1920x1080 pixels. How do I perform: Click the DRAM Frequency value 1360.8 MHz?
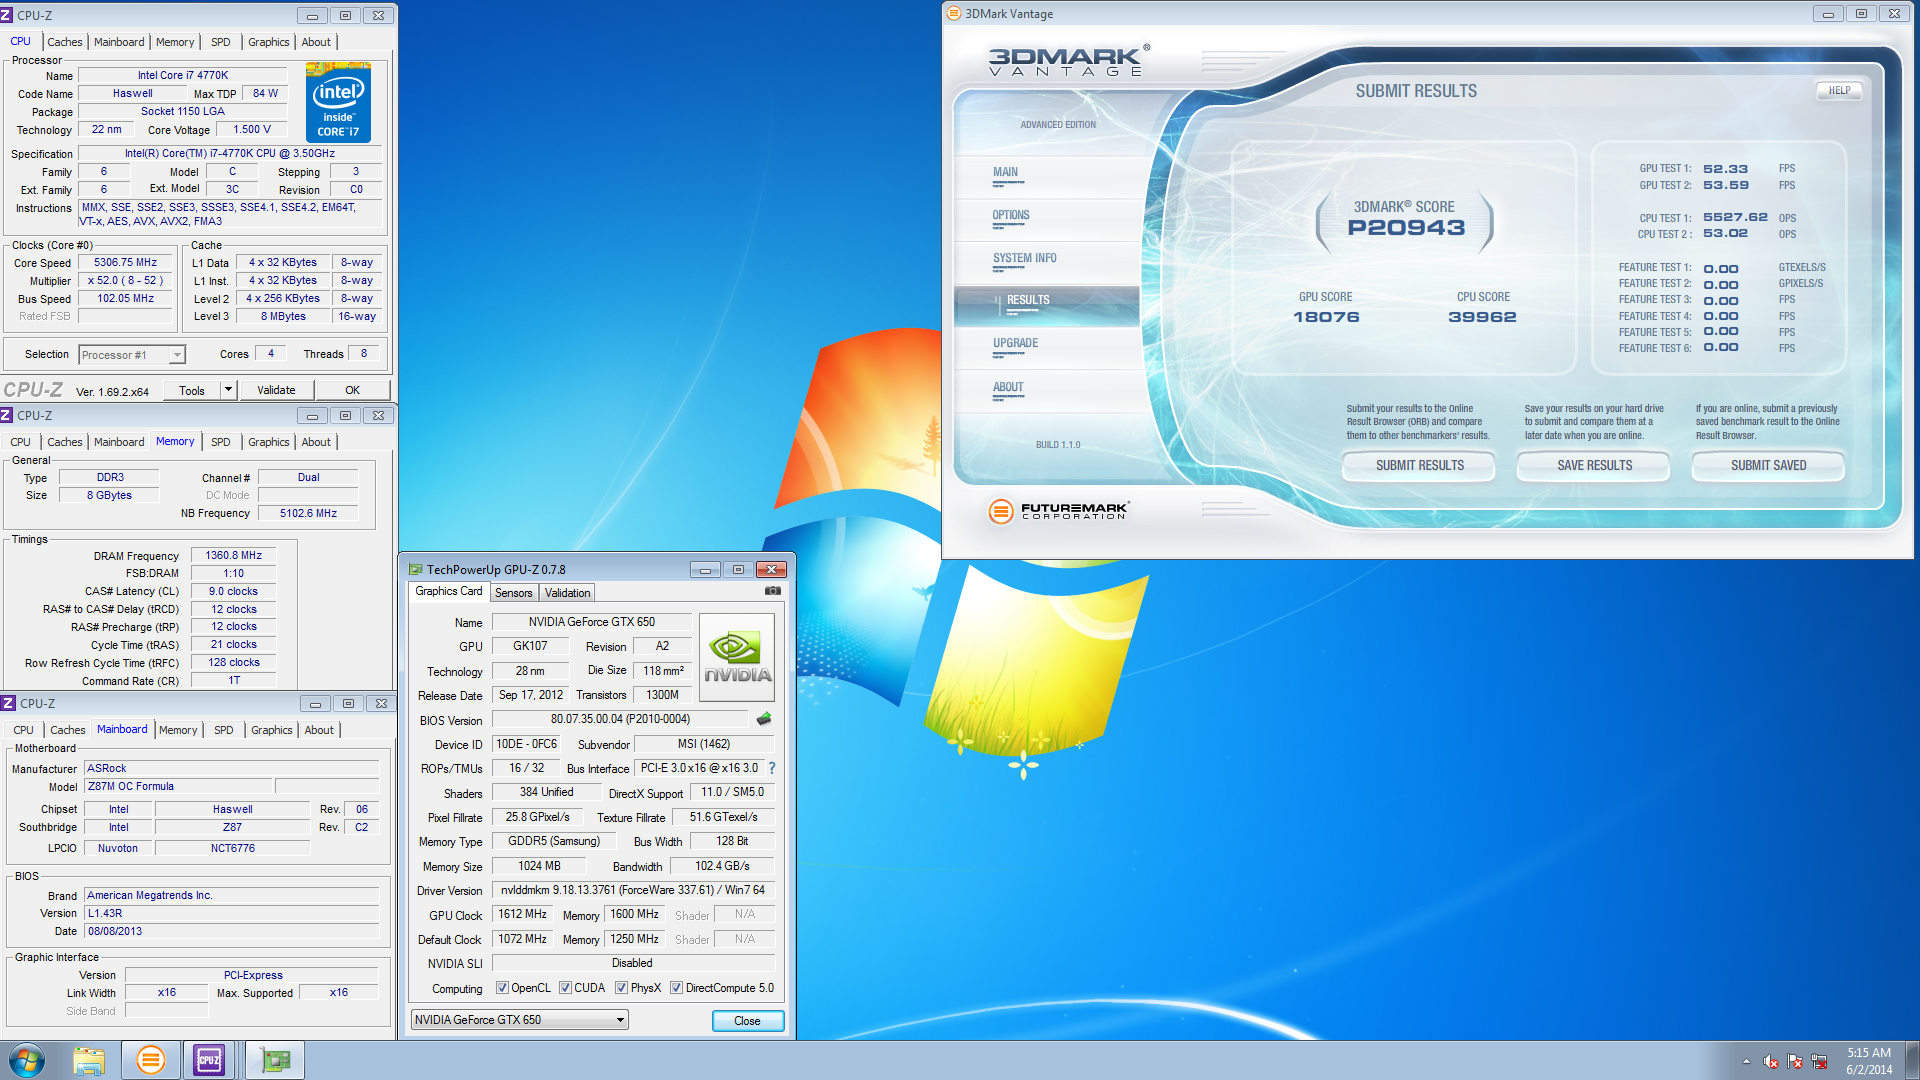click(x=233, y=555)
